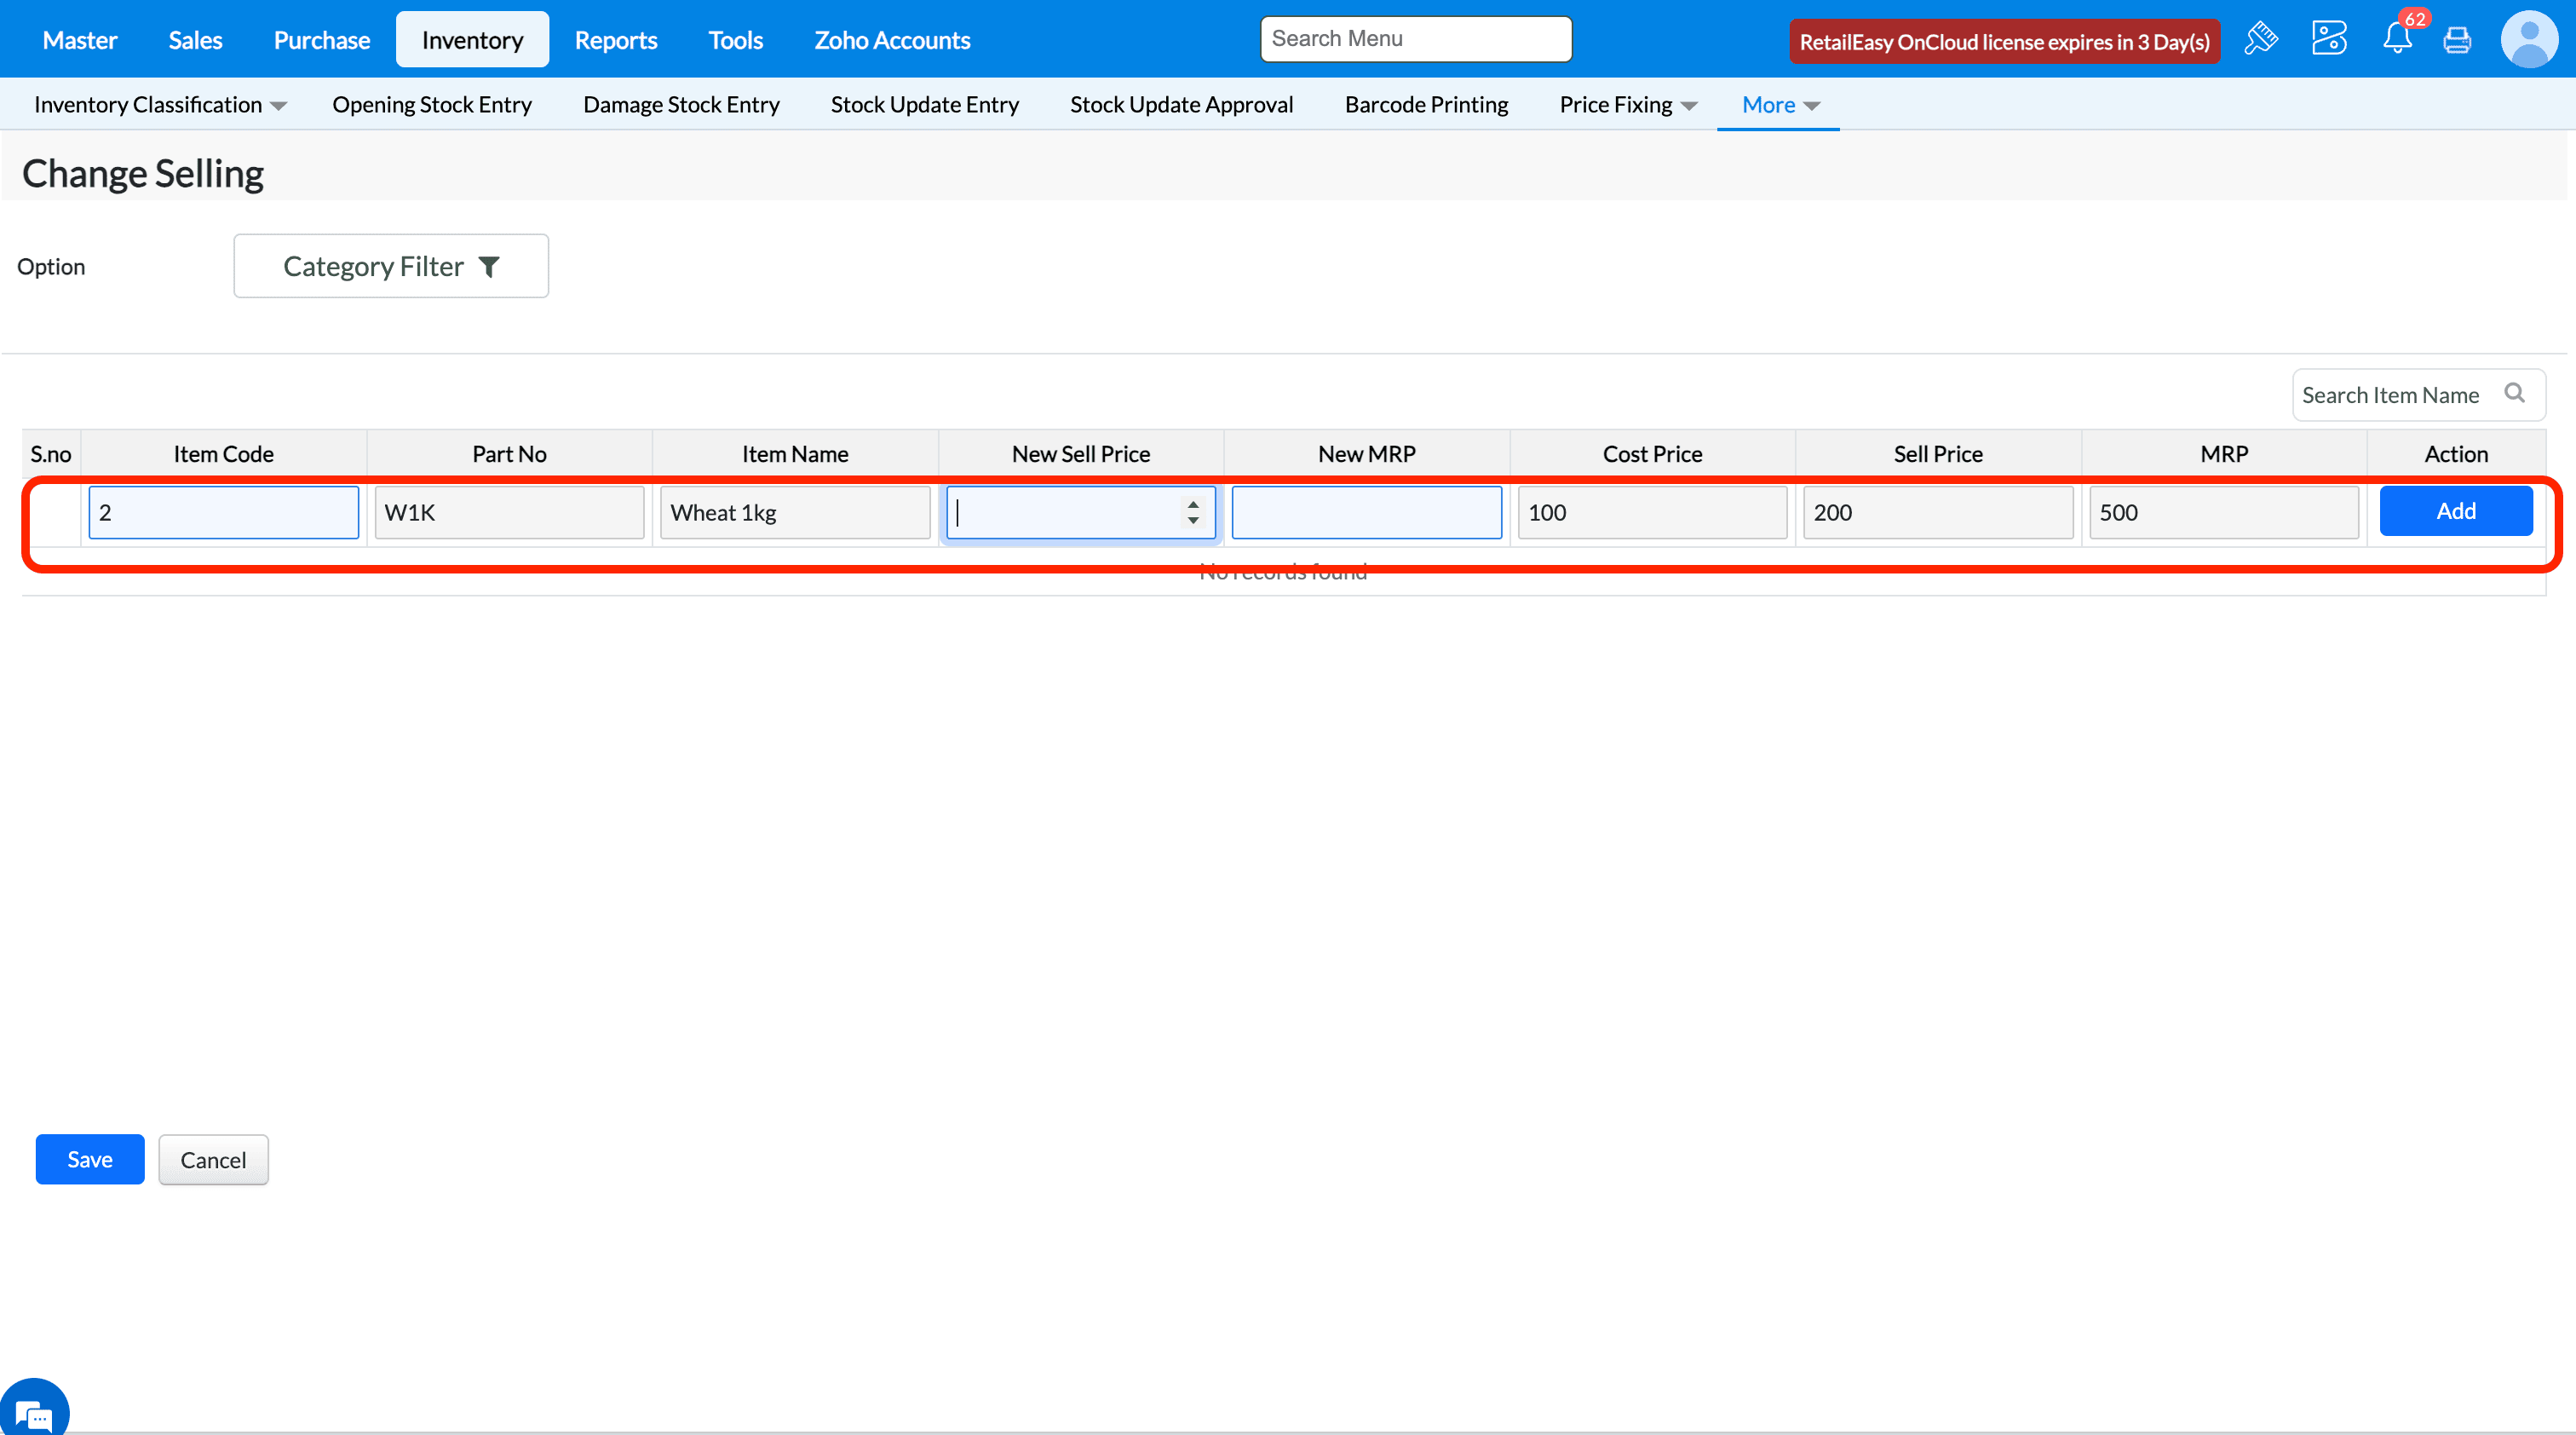Image resolution: width=2576 pixels, height=1435 pixels.
Task: Click the Add button in Action column
Action: (x=2455, y=511)
